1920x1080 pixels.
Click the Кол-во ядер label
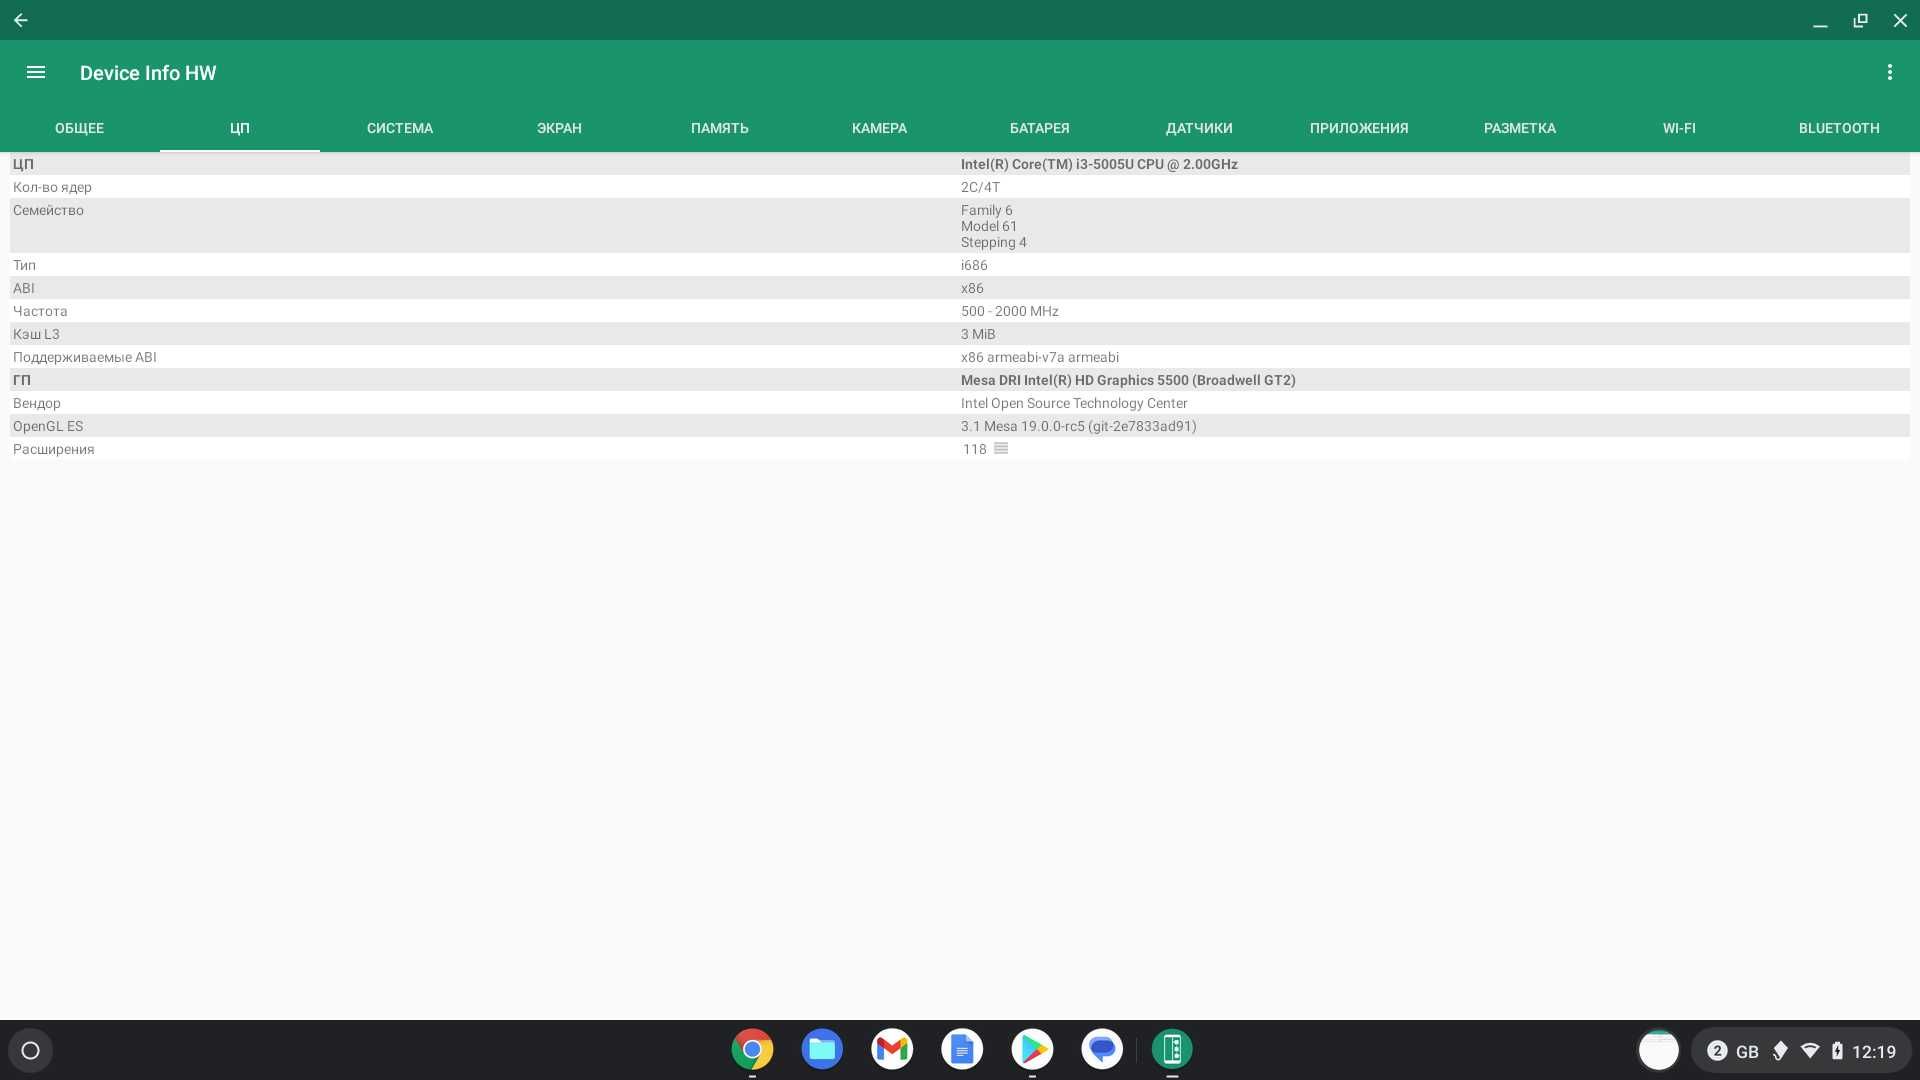52,187
